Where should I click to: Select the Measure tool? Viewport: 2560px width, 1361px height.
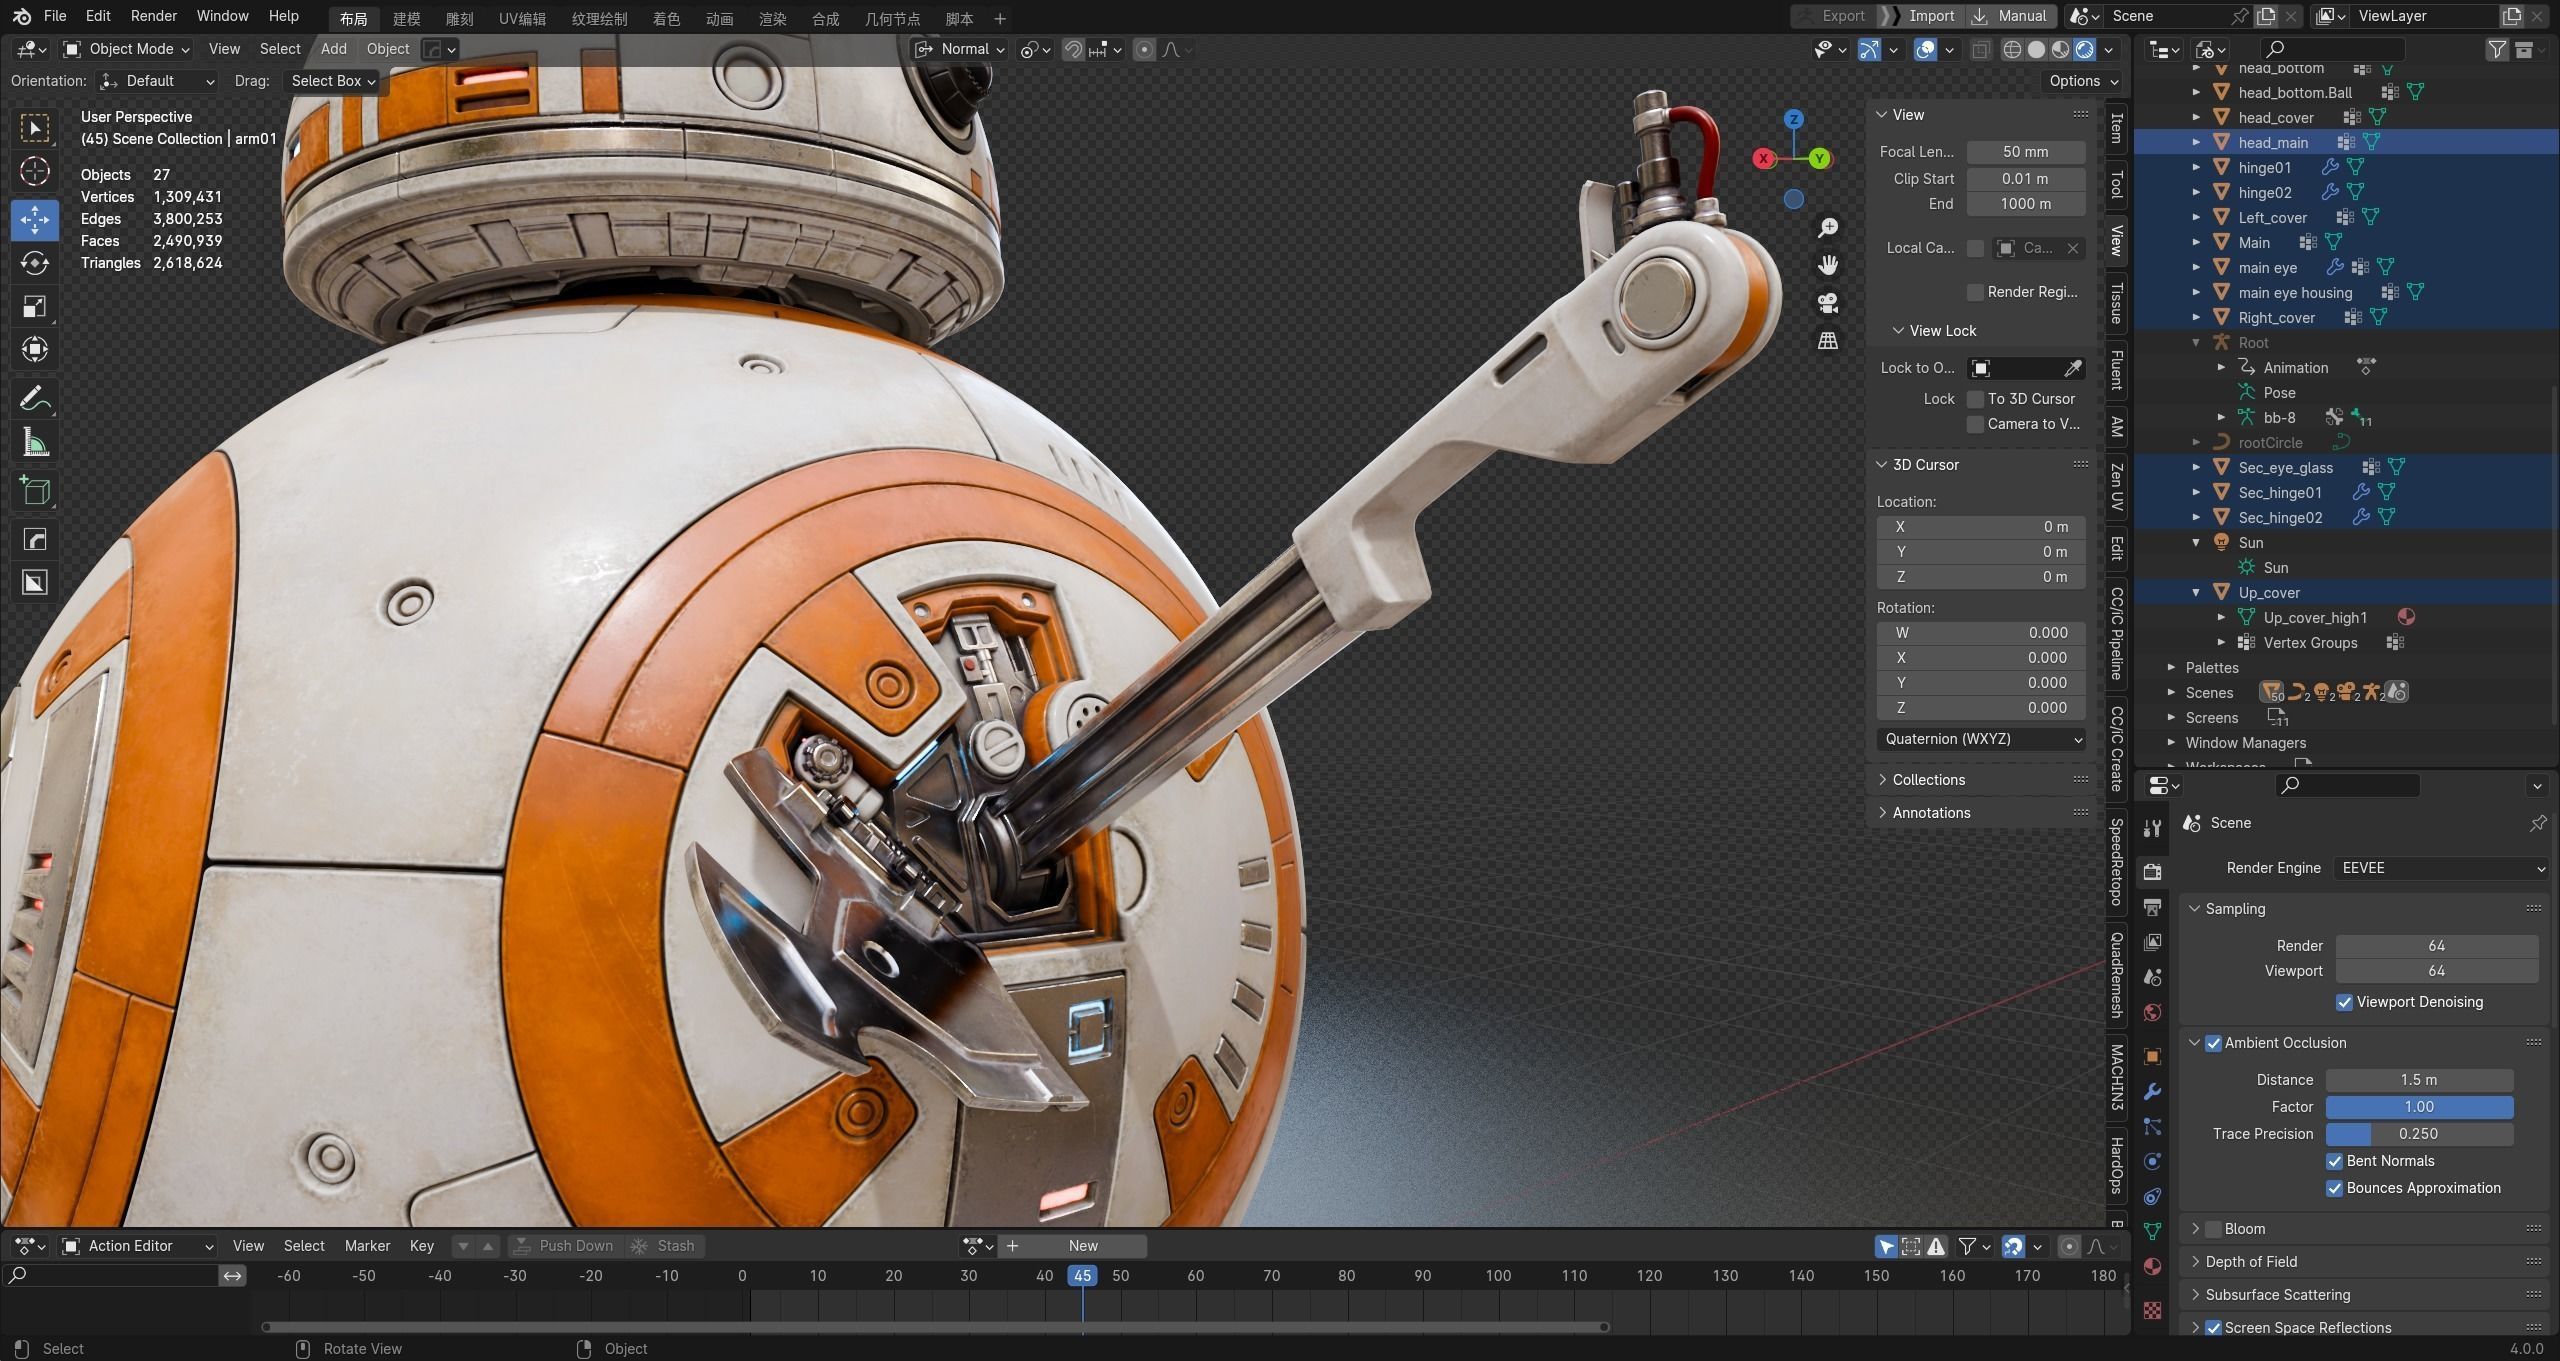click(x=35, y=442)
